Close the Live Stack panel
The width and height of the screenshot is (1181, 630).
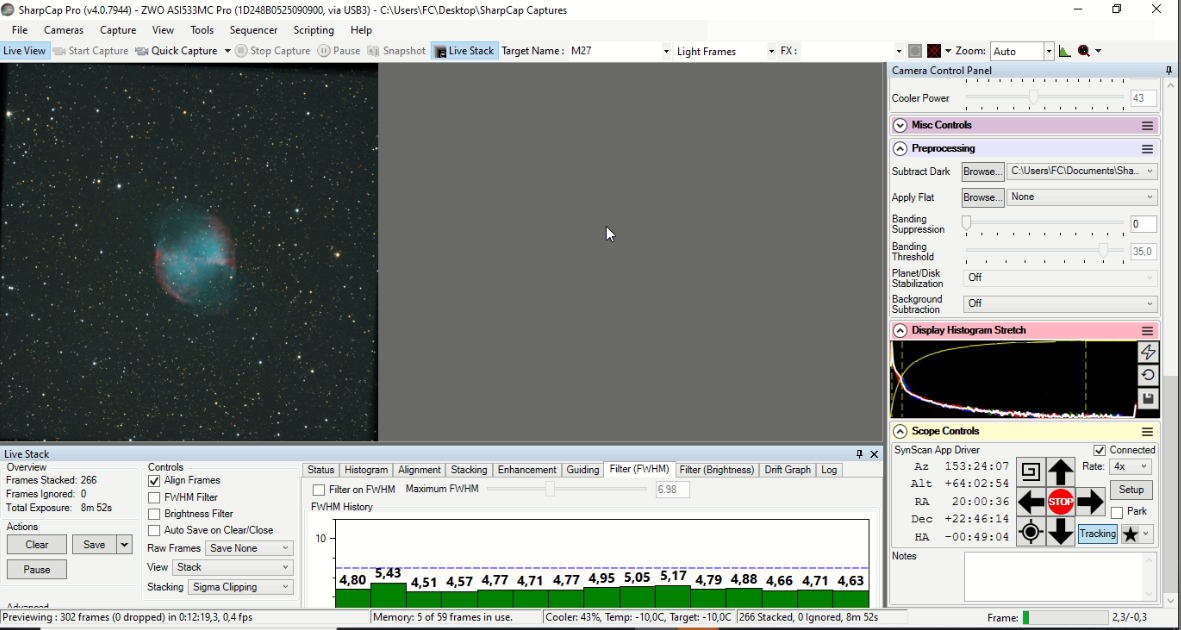coord(874,454)
